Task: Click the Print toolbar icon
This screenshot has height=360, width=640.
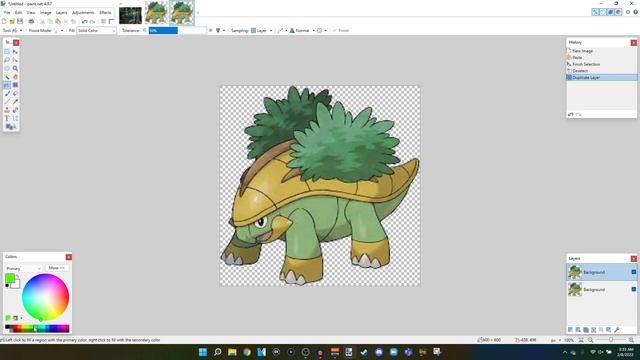Action: (31, 21)
